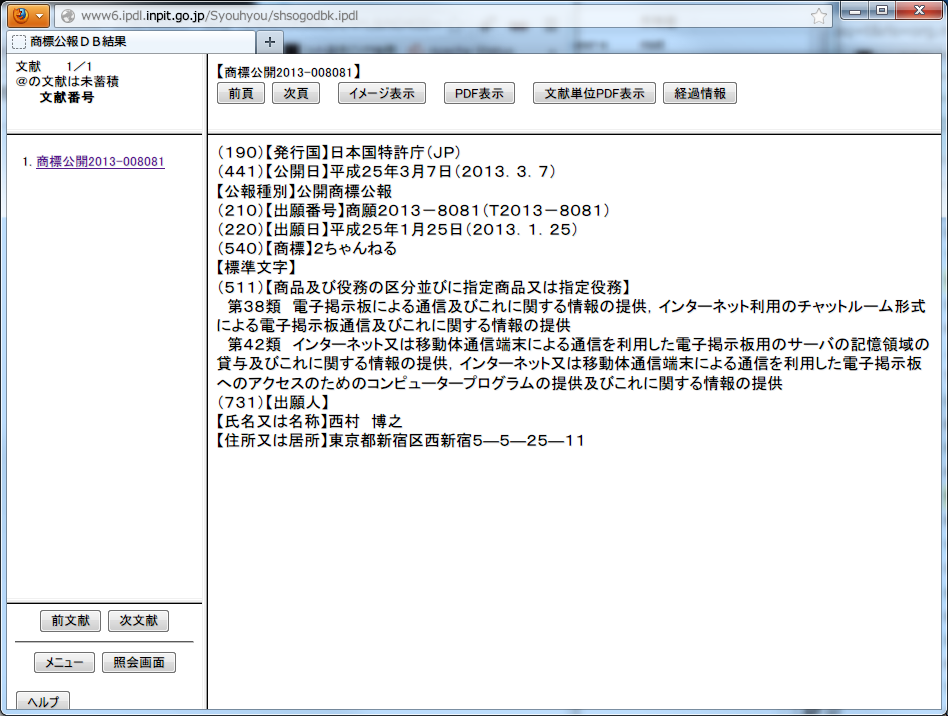Open a new tab with the plus button
Image resolution: width=948 pixels, height=716 pixels.
[x=270, y=42]
